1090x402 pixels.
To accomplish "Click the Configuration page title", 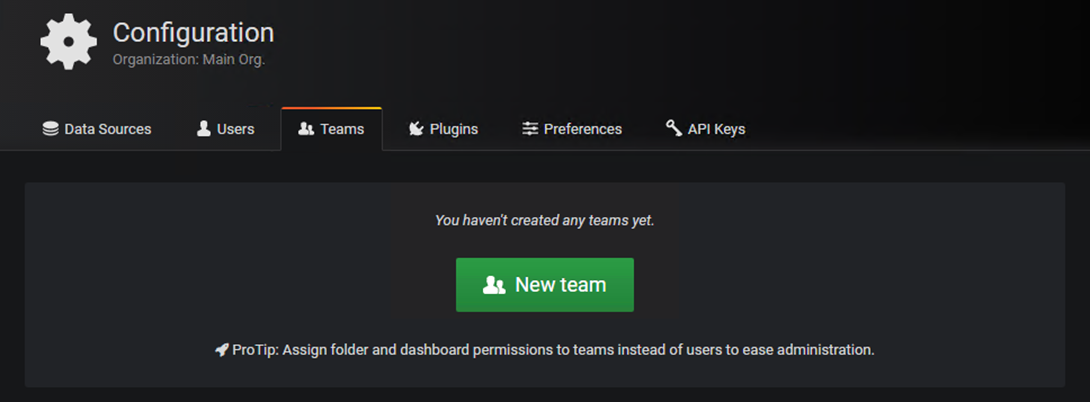I will coord(193,33).
